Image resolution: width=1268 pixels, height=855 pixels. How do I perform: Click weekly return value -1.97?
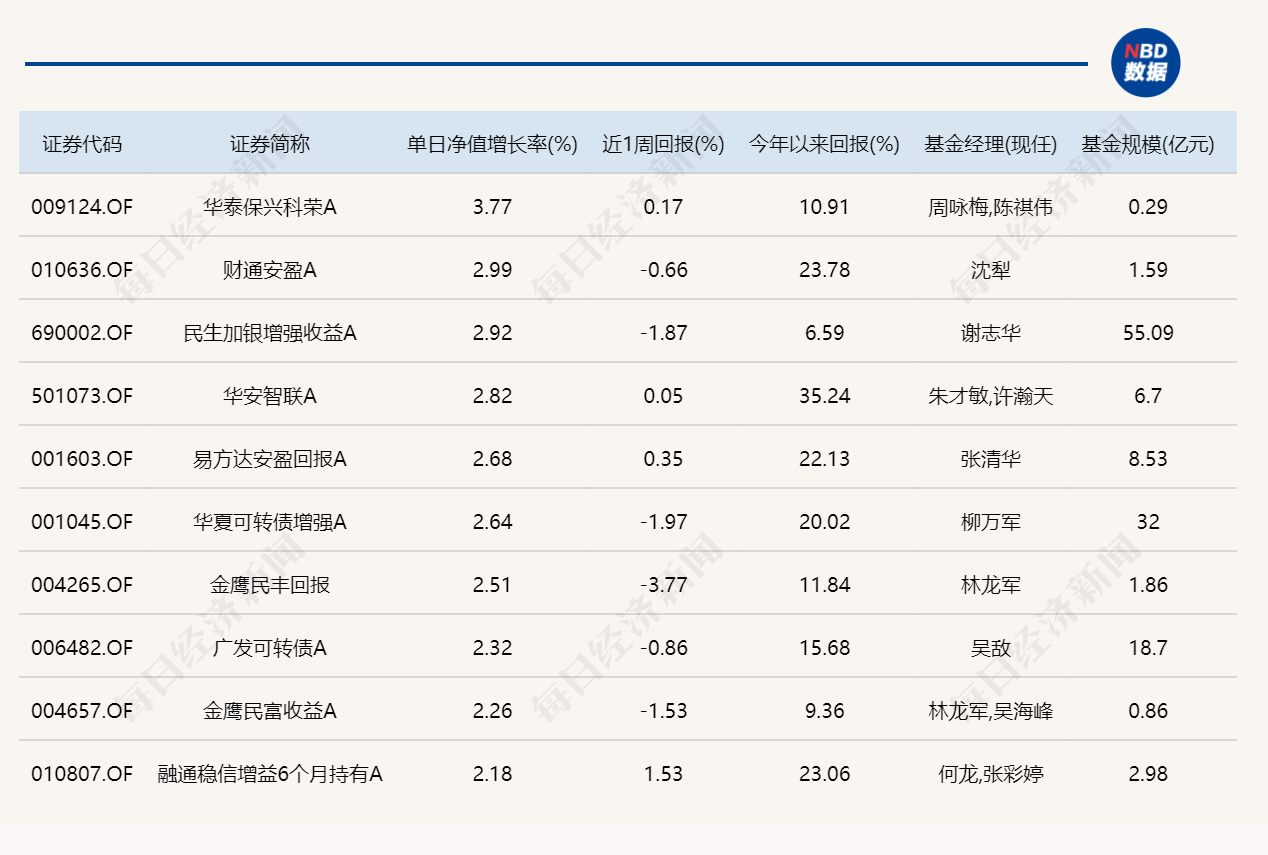click(663, 522)
